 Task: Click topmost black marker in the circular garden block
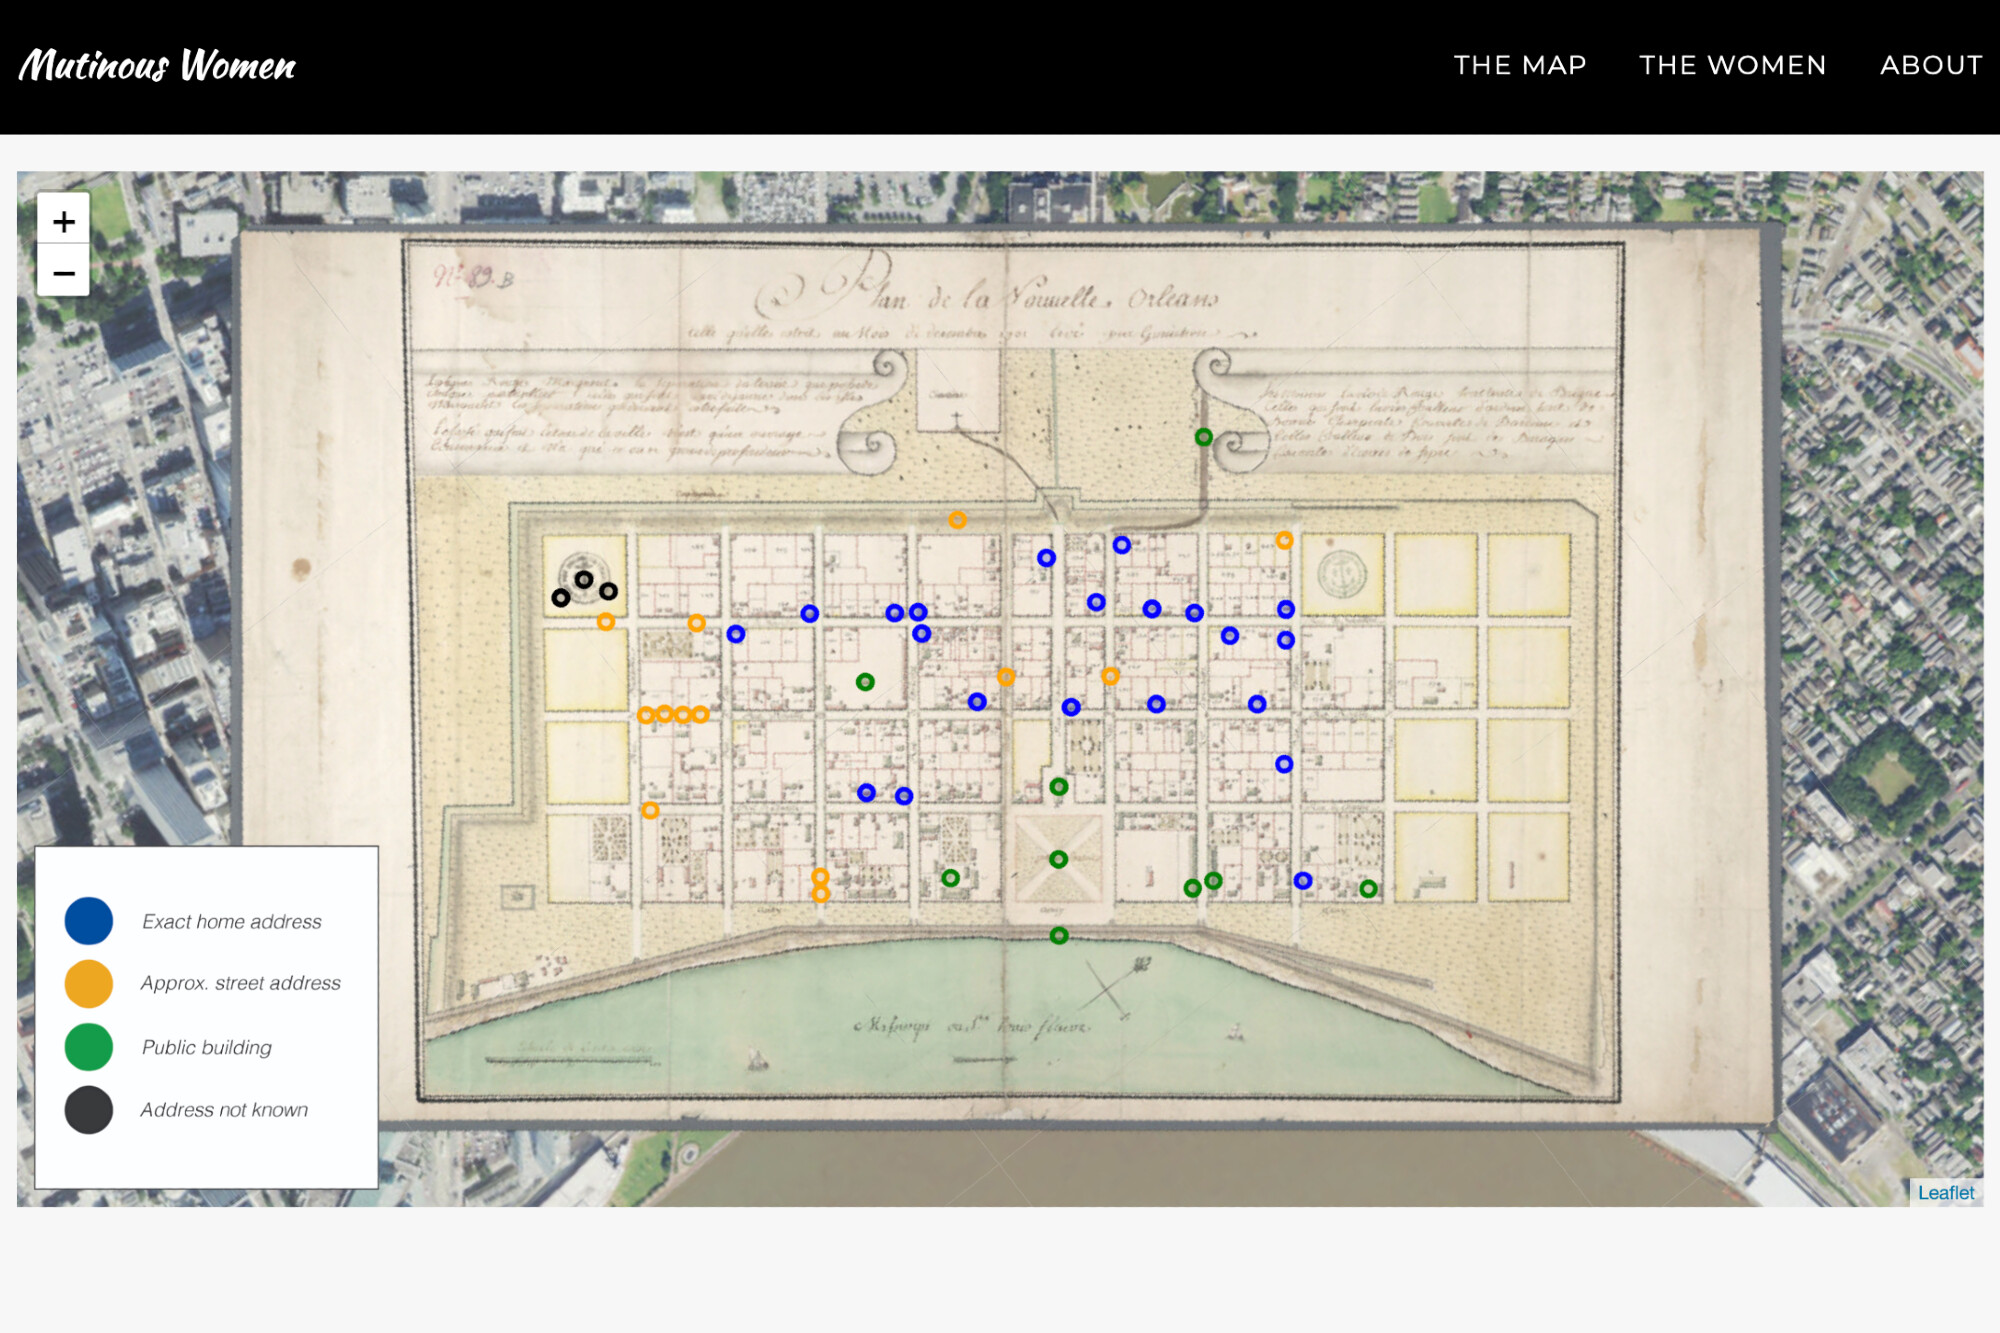[x=584, y=580]
